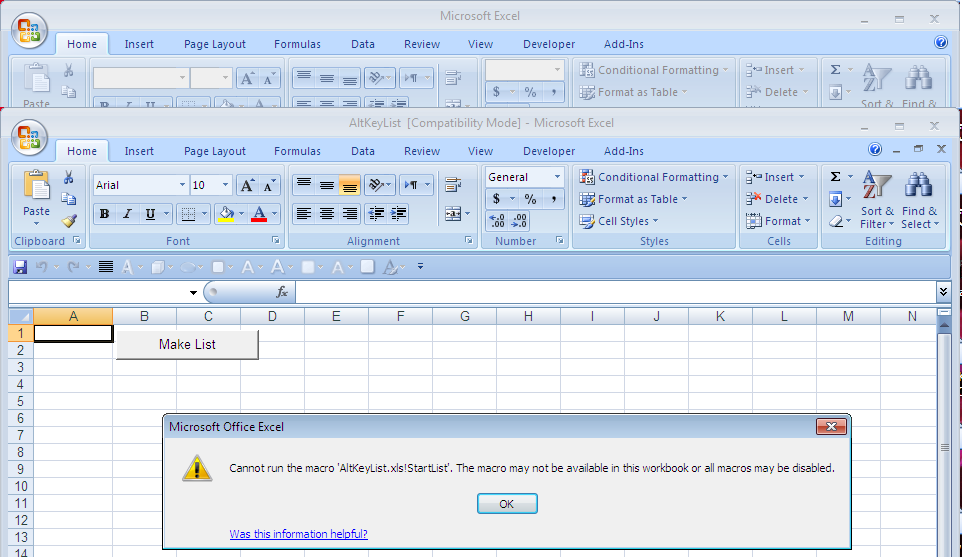Click the Decrease Indent icon
Image resolution: width=962 pixels, height=557 pixels.
point(376,213)
